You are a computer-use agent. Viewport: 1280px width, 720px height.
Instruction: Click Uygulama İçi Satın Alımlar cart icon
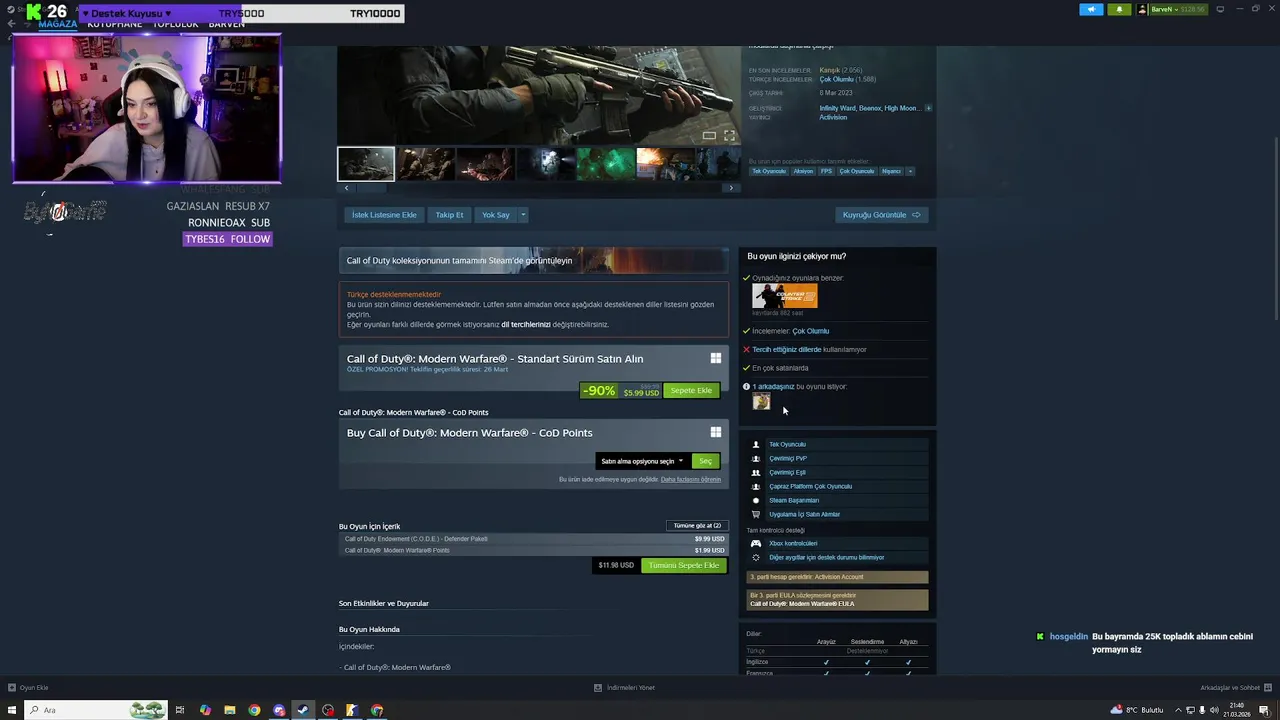[x=756, y=514]
